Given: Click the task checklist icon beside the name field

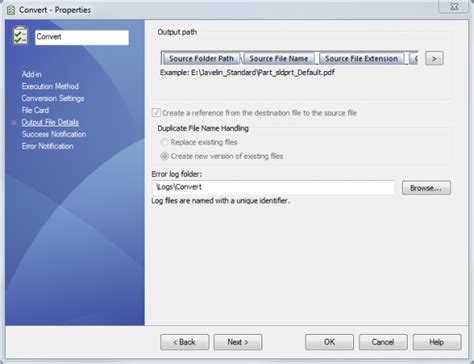Looking at the screenshot, I should (20, 36).
